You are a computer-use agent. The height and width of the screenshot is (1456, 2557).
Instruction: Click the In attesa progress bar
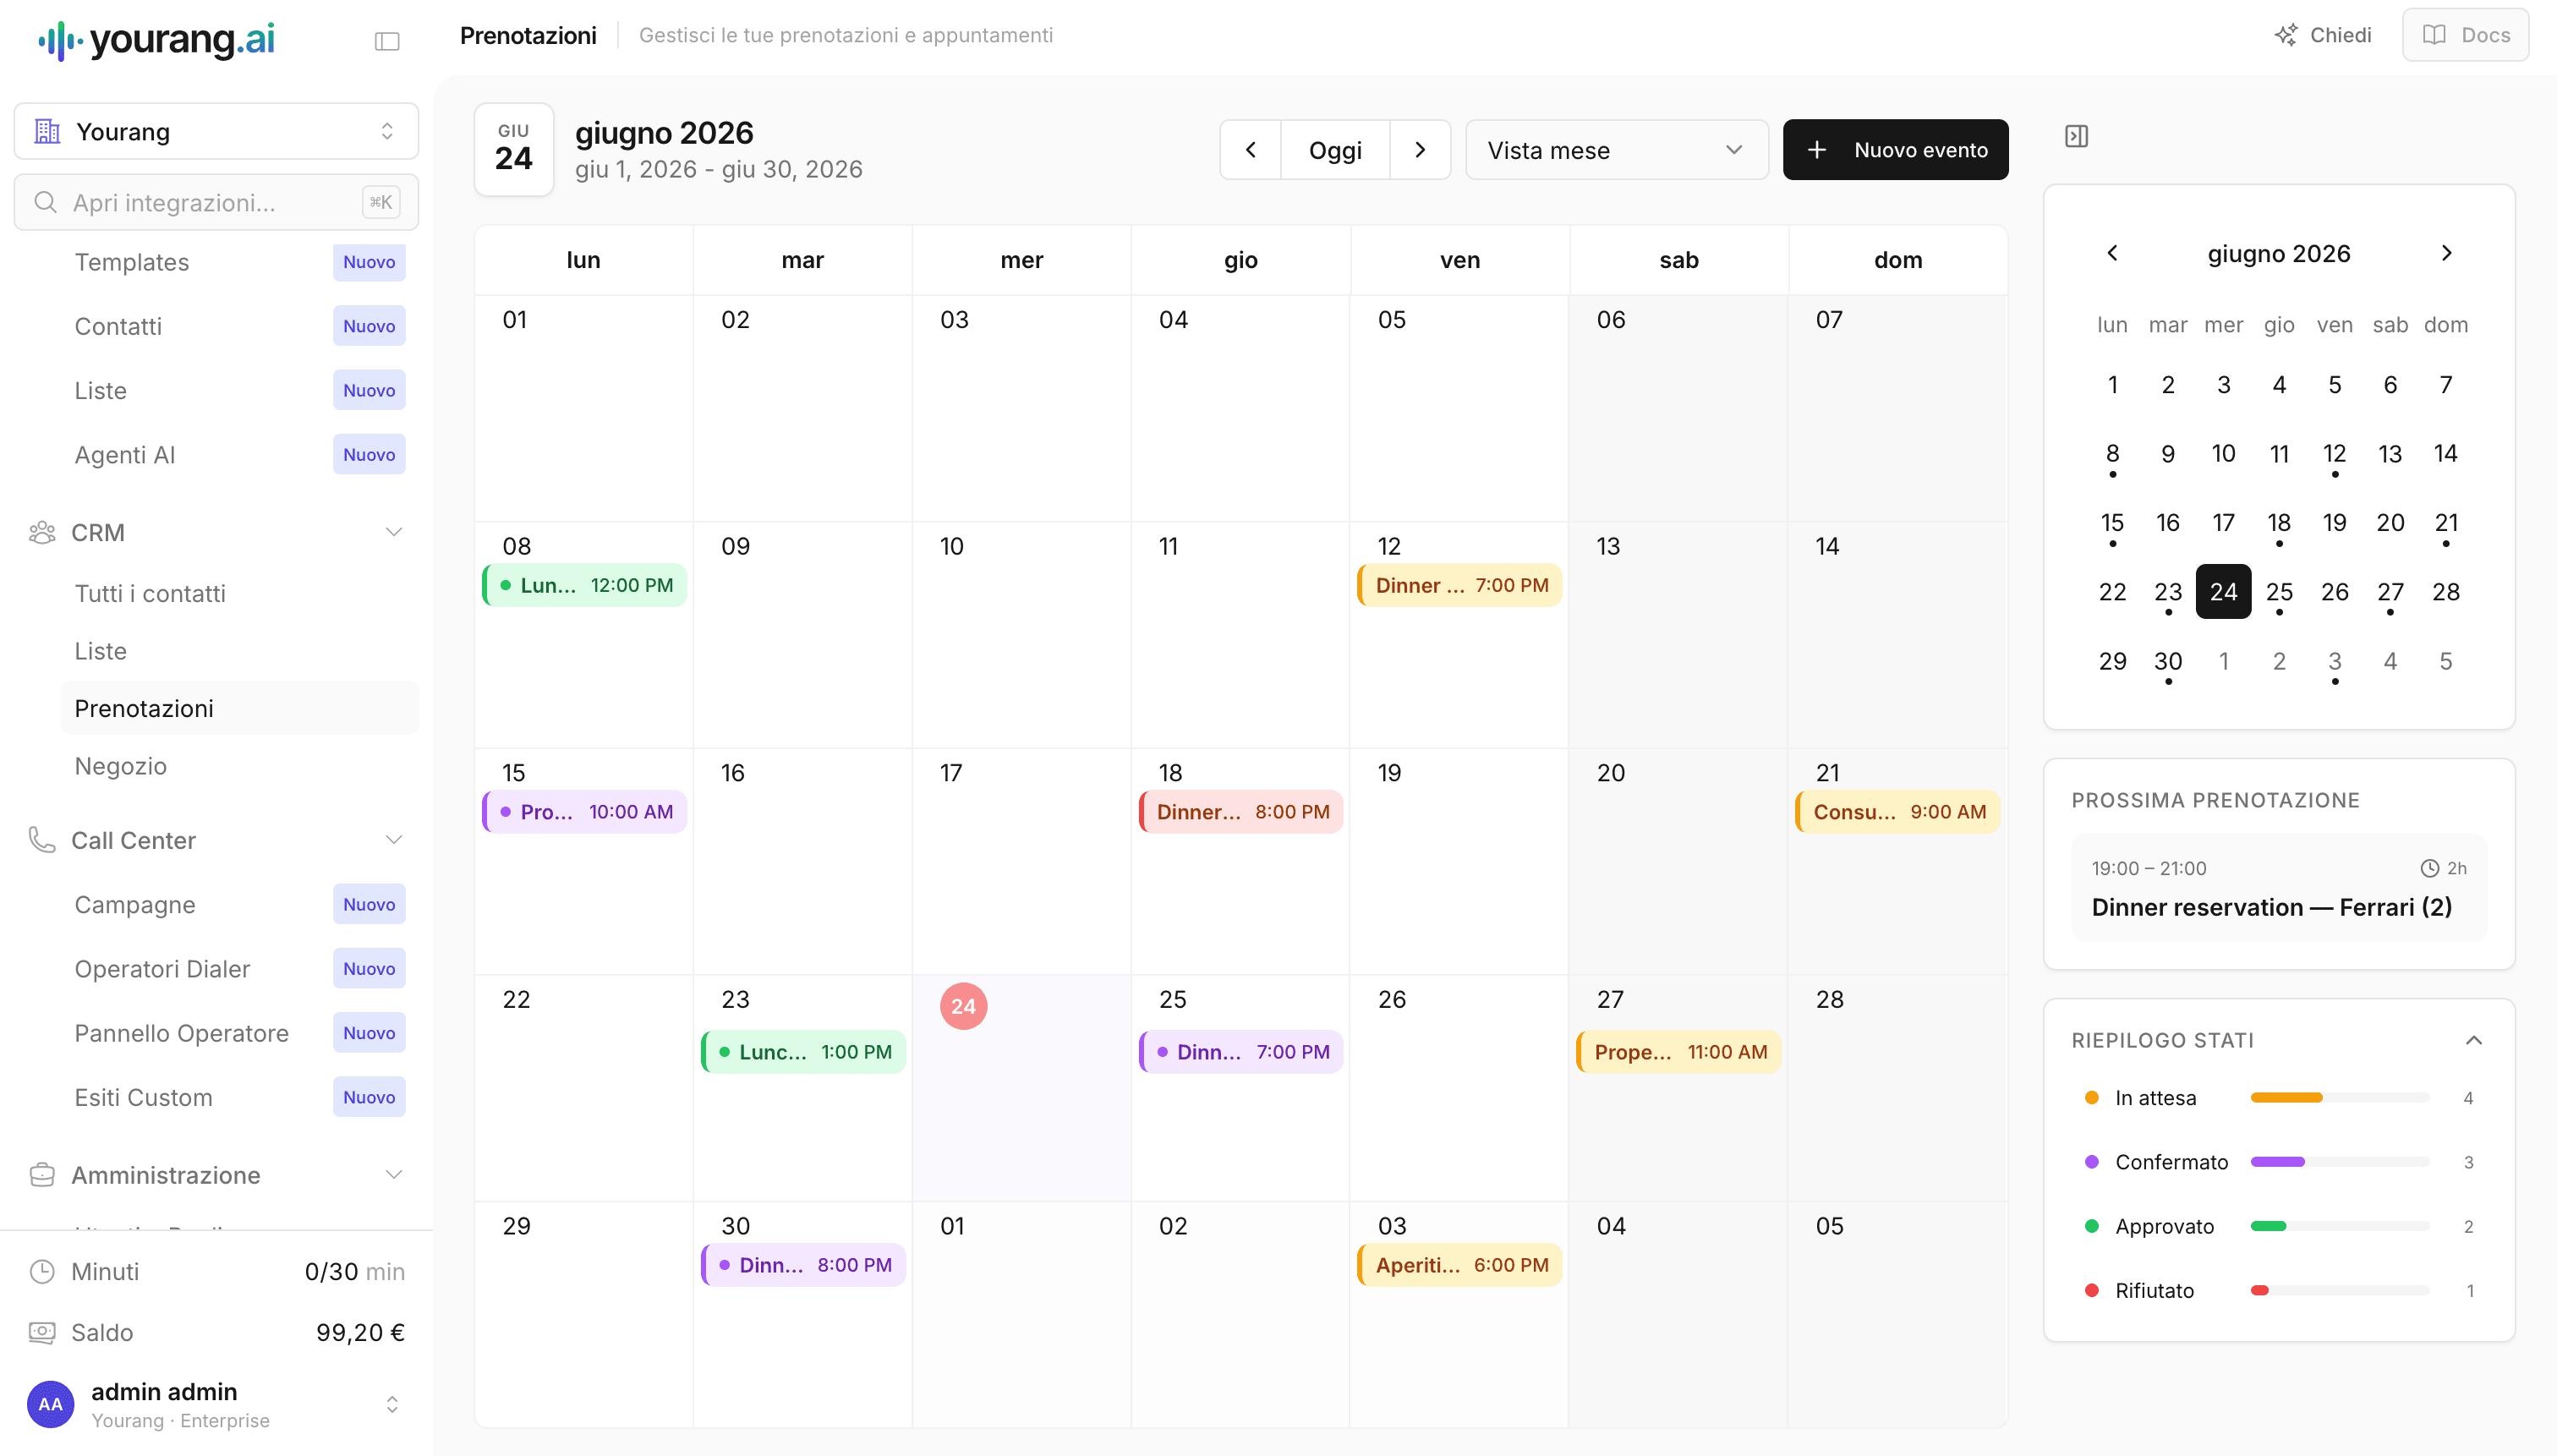2339,1098
